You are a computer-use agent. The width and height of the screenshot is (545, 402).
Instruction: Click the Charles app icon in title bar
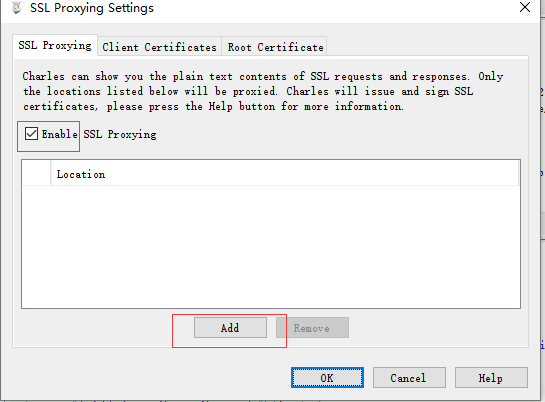(x=16, y=7)
